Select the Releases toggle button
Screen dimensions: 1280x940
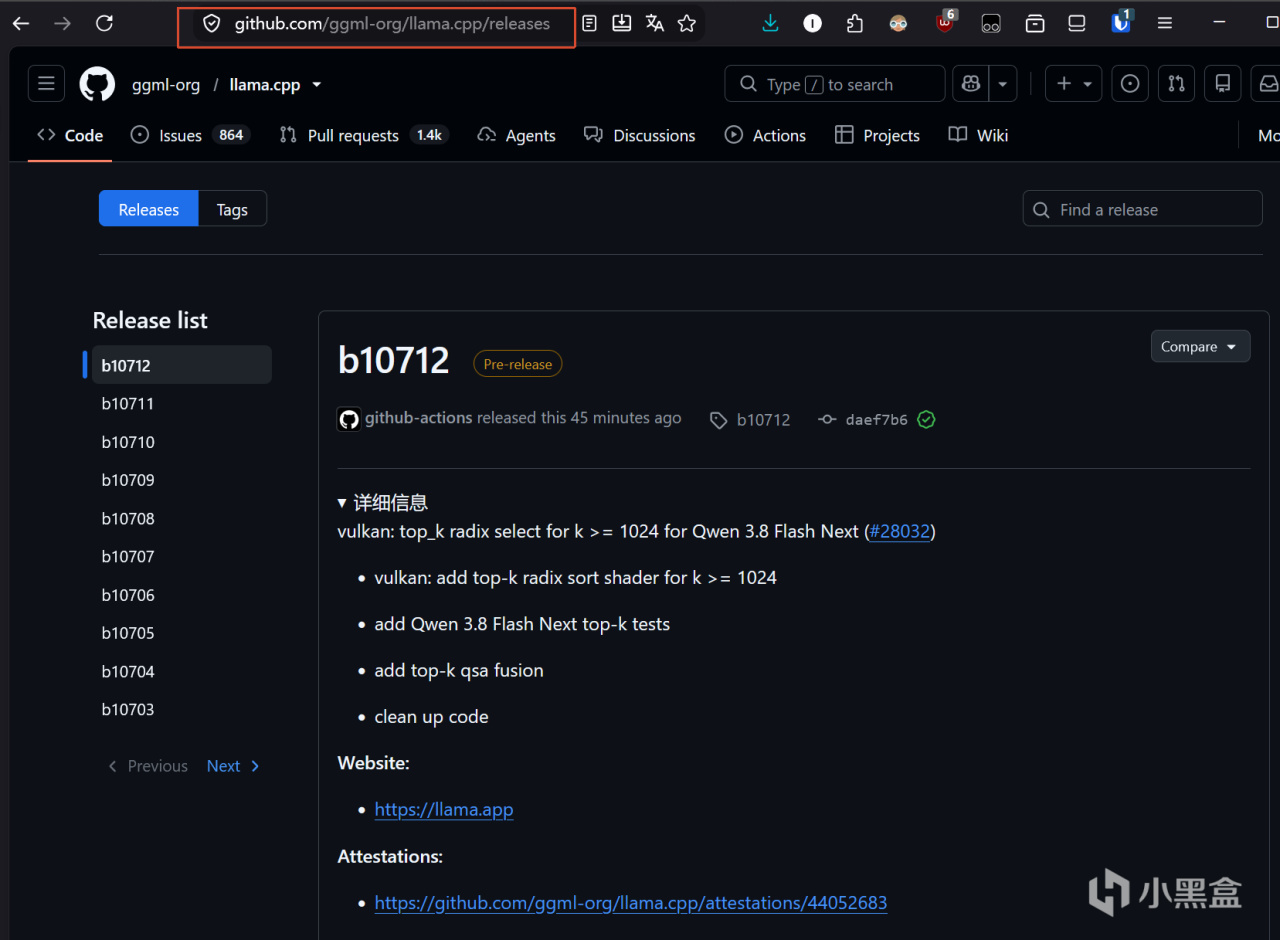[148, 209]
